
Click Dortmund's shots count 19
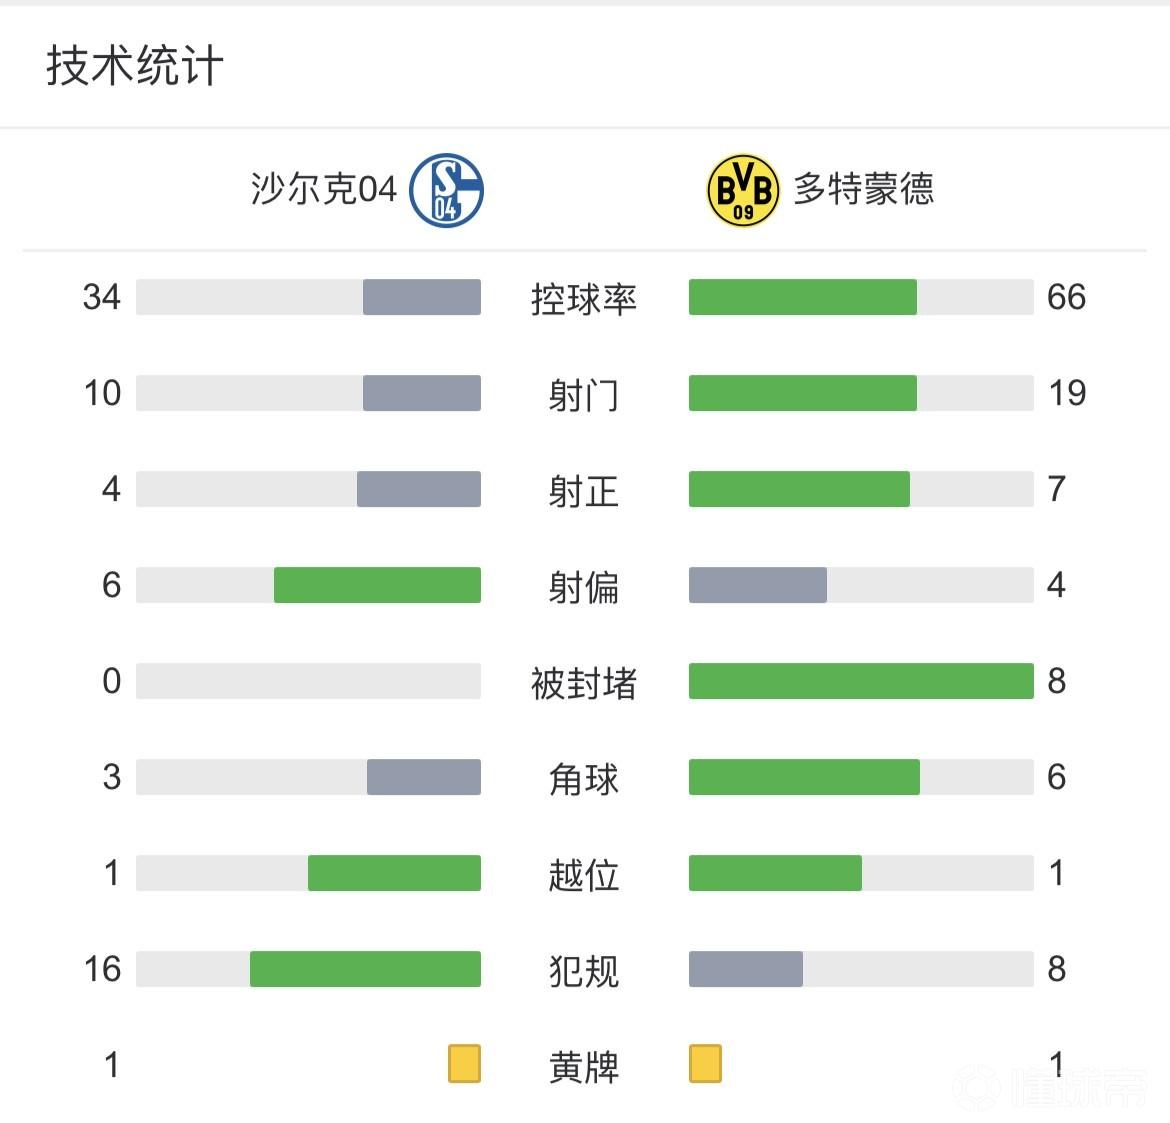[1067, 393]
